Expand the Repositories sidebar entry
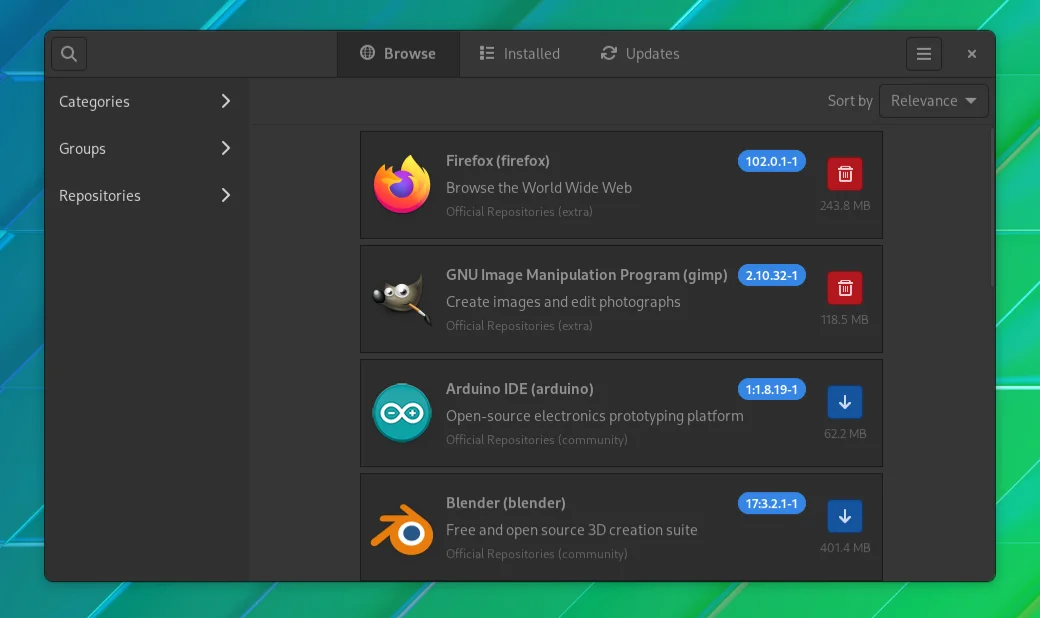 [x=146, y=196]
